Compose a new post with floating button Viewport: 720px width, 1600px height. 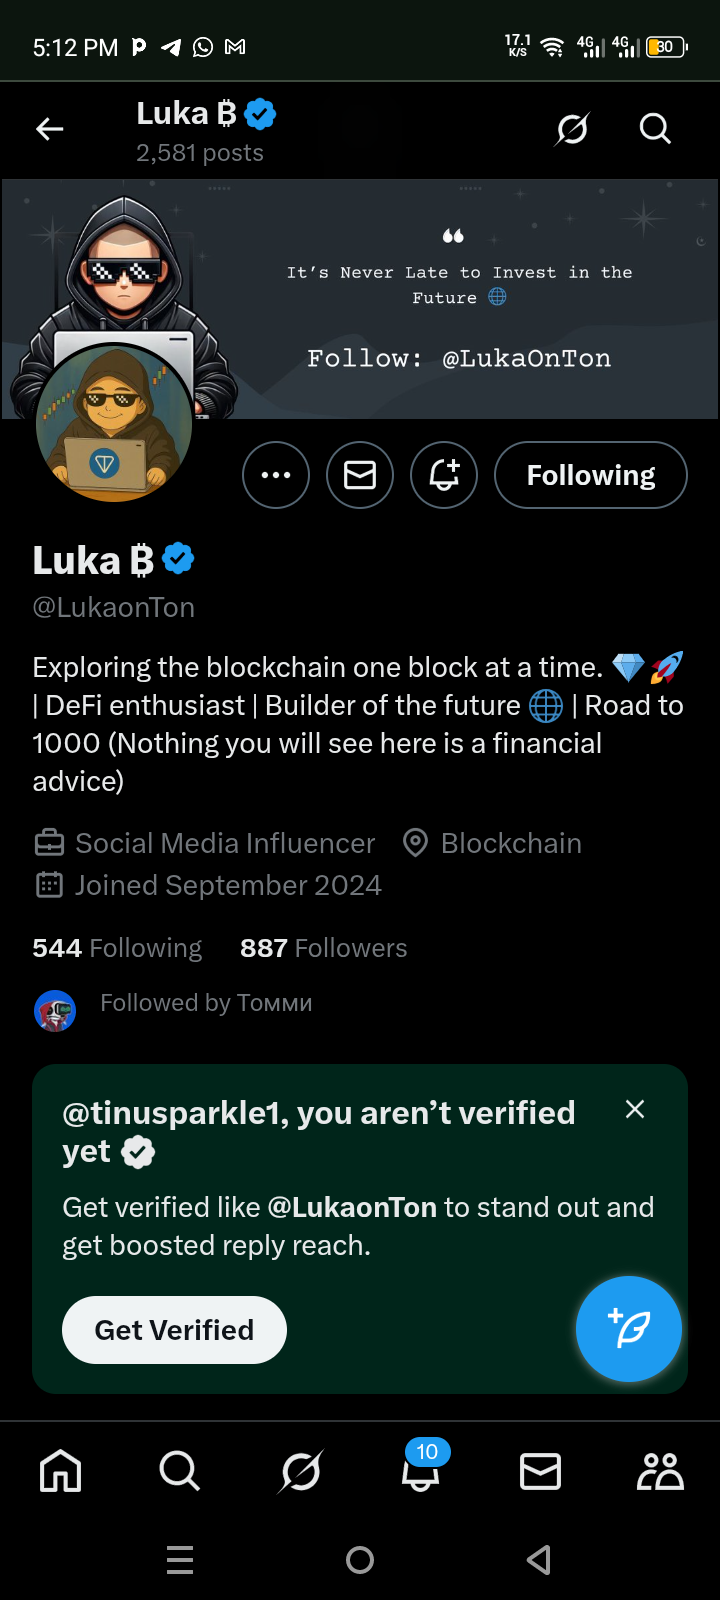(x=629, y=1329)
